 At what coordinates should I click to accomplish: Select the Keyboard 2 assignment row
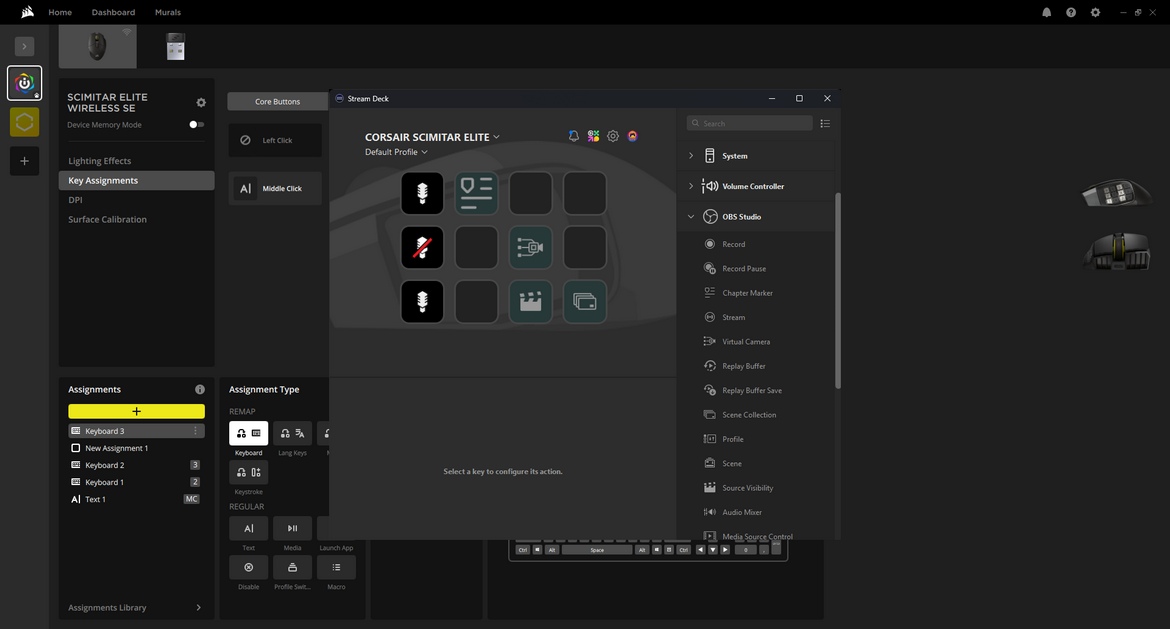click(137, 465)
